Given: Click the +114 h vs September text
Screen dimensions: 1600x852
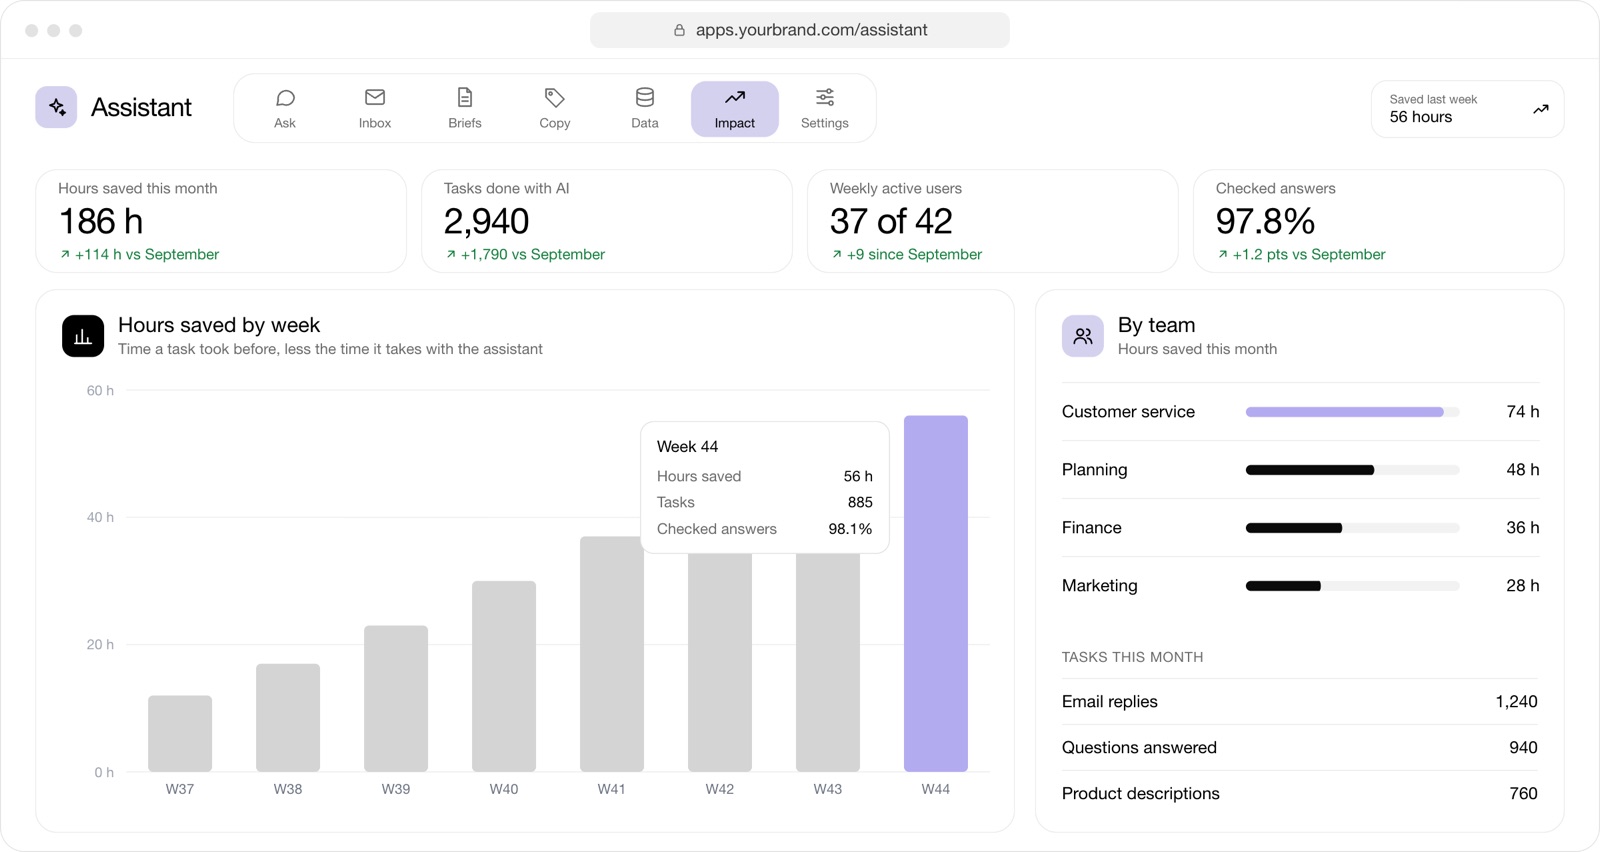Looking at the screenshot, I should coord(147,255).
